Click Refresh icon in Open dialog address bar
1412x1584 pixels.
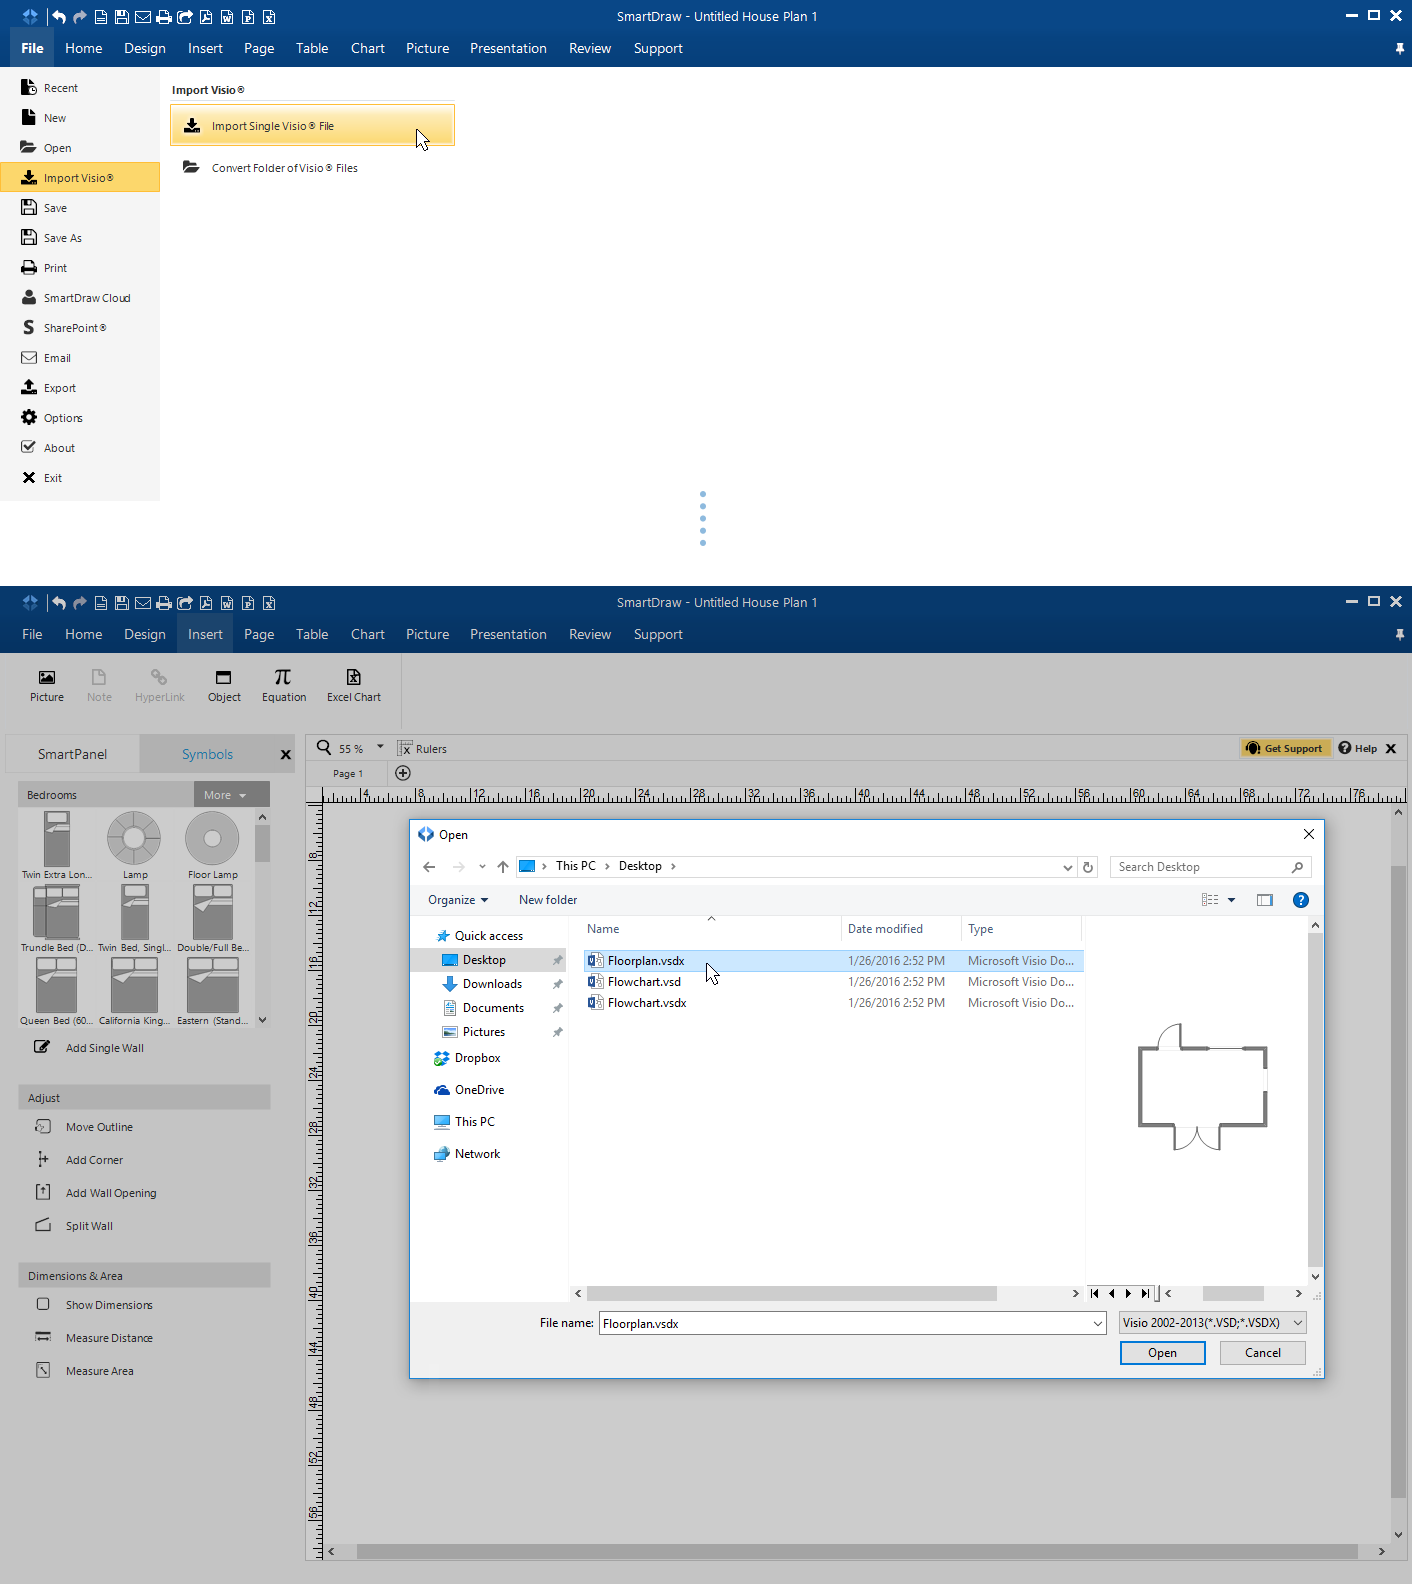pyautogui.click(x=1088, y=867)
